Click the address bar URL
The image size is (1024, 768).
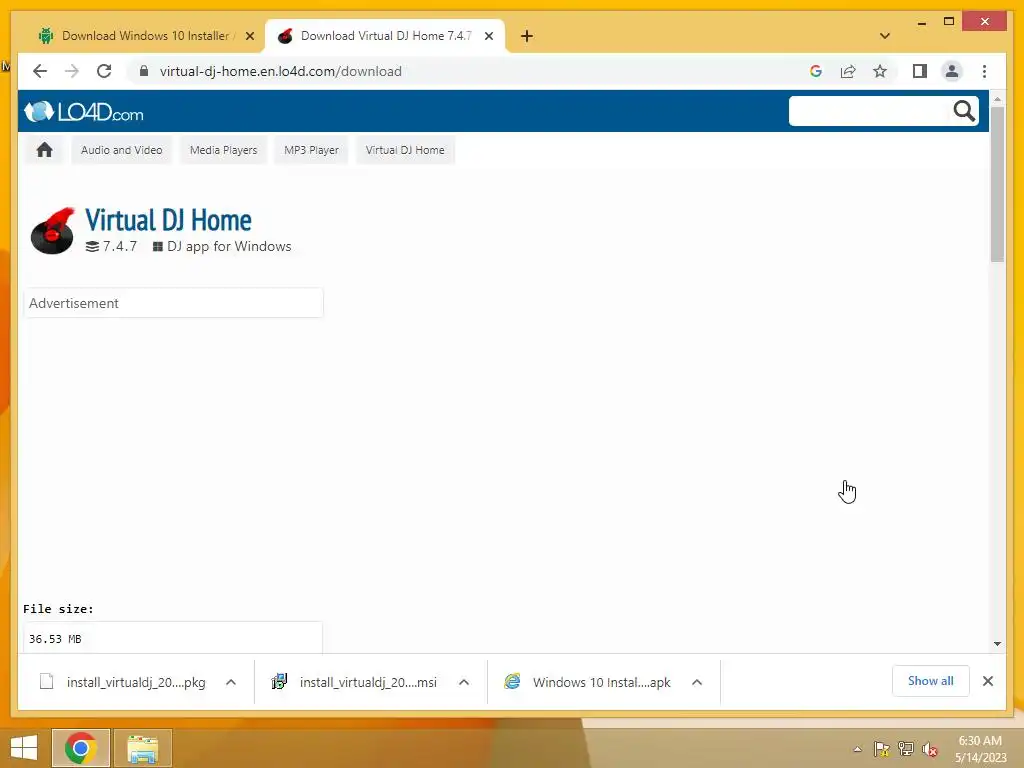point(281,71)
